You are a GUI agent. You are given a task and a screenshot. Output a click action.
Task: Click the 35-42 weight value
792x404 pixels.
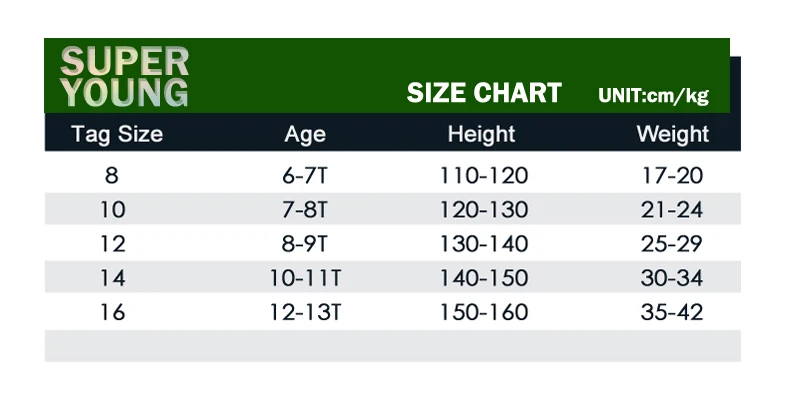672,312
